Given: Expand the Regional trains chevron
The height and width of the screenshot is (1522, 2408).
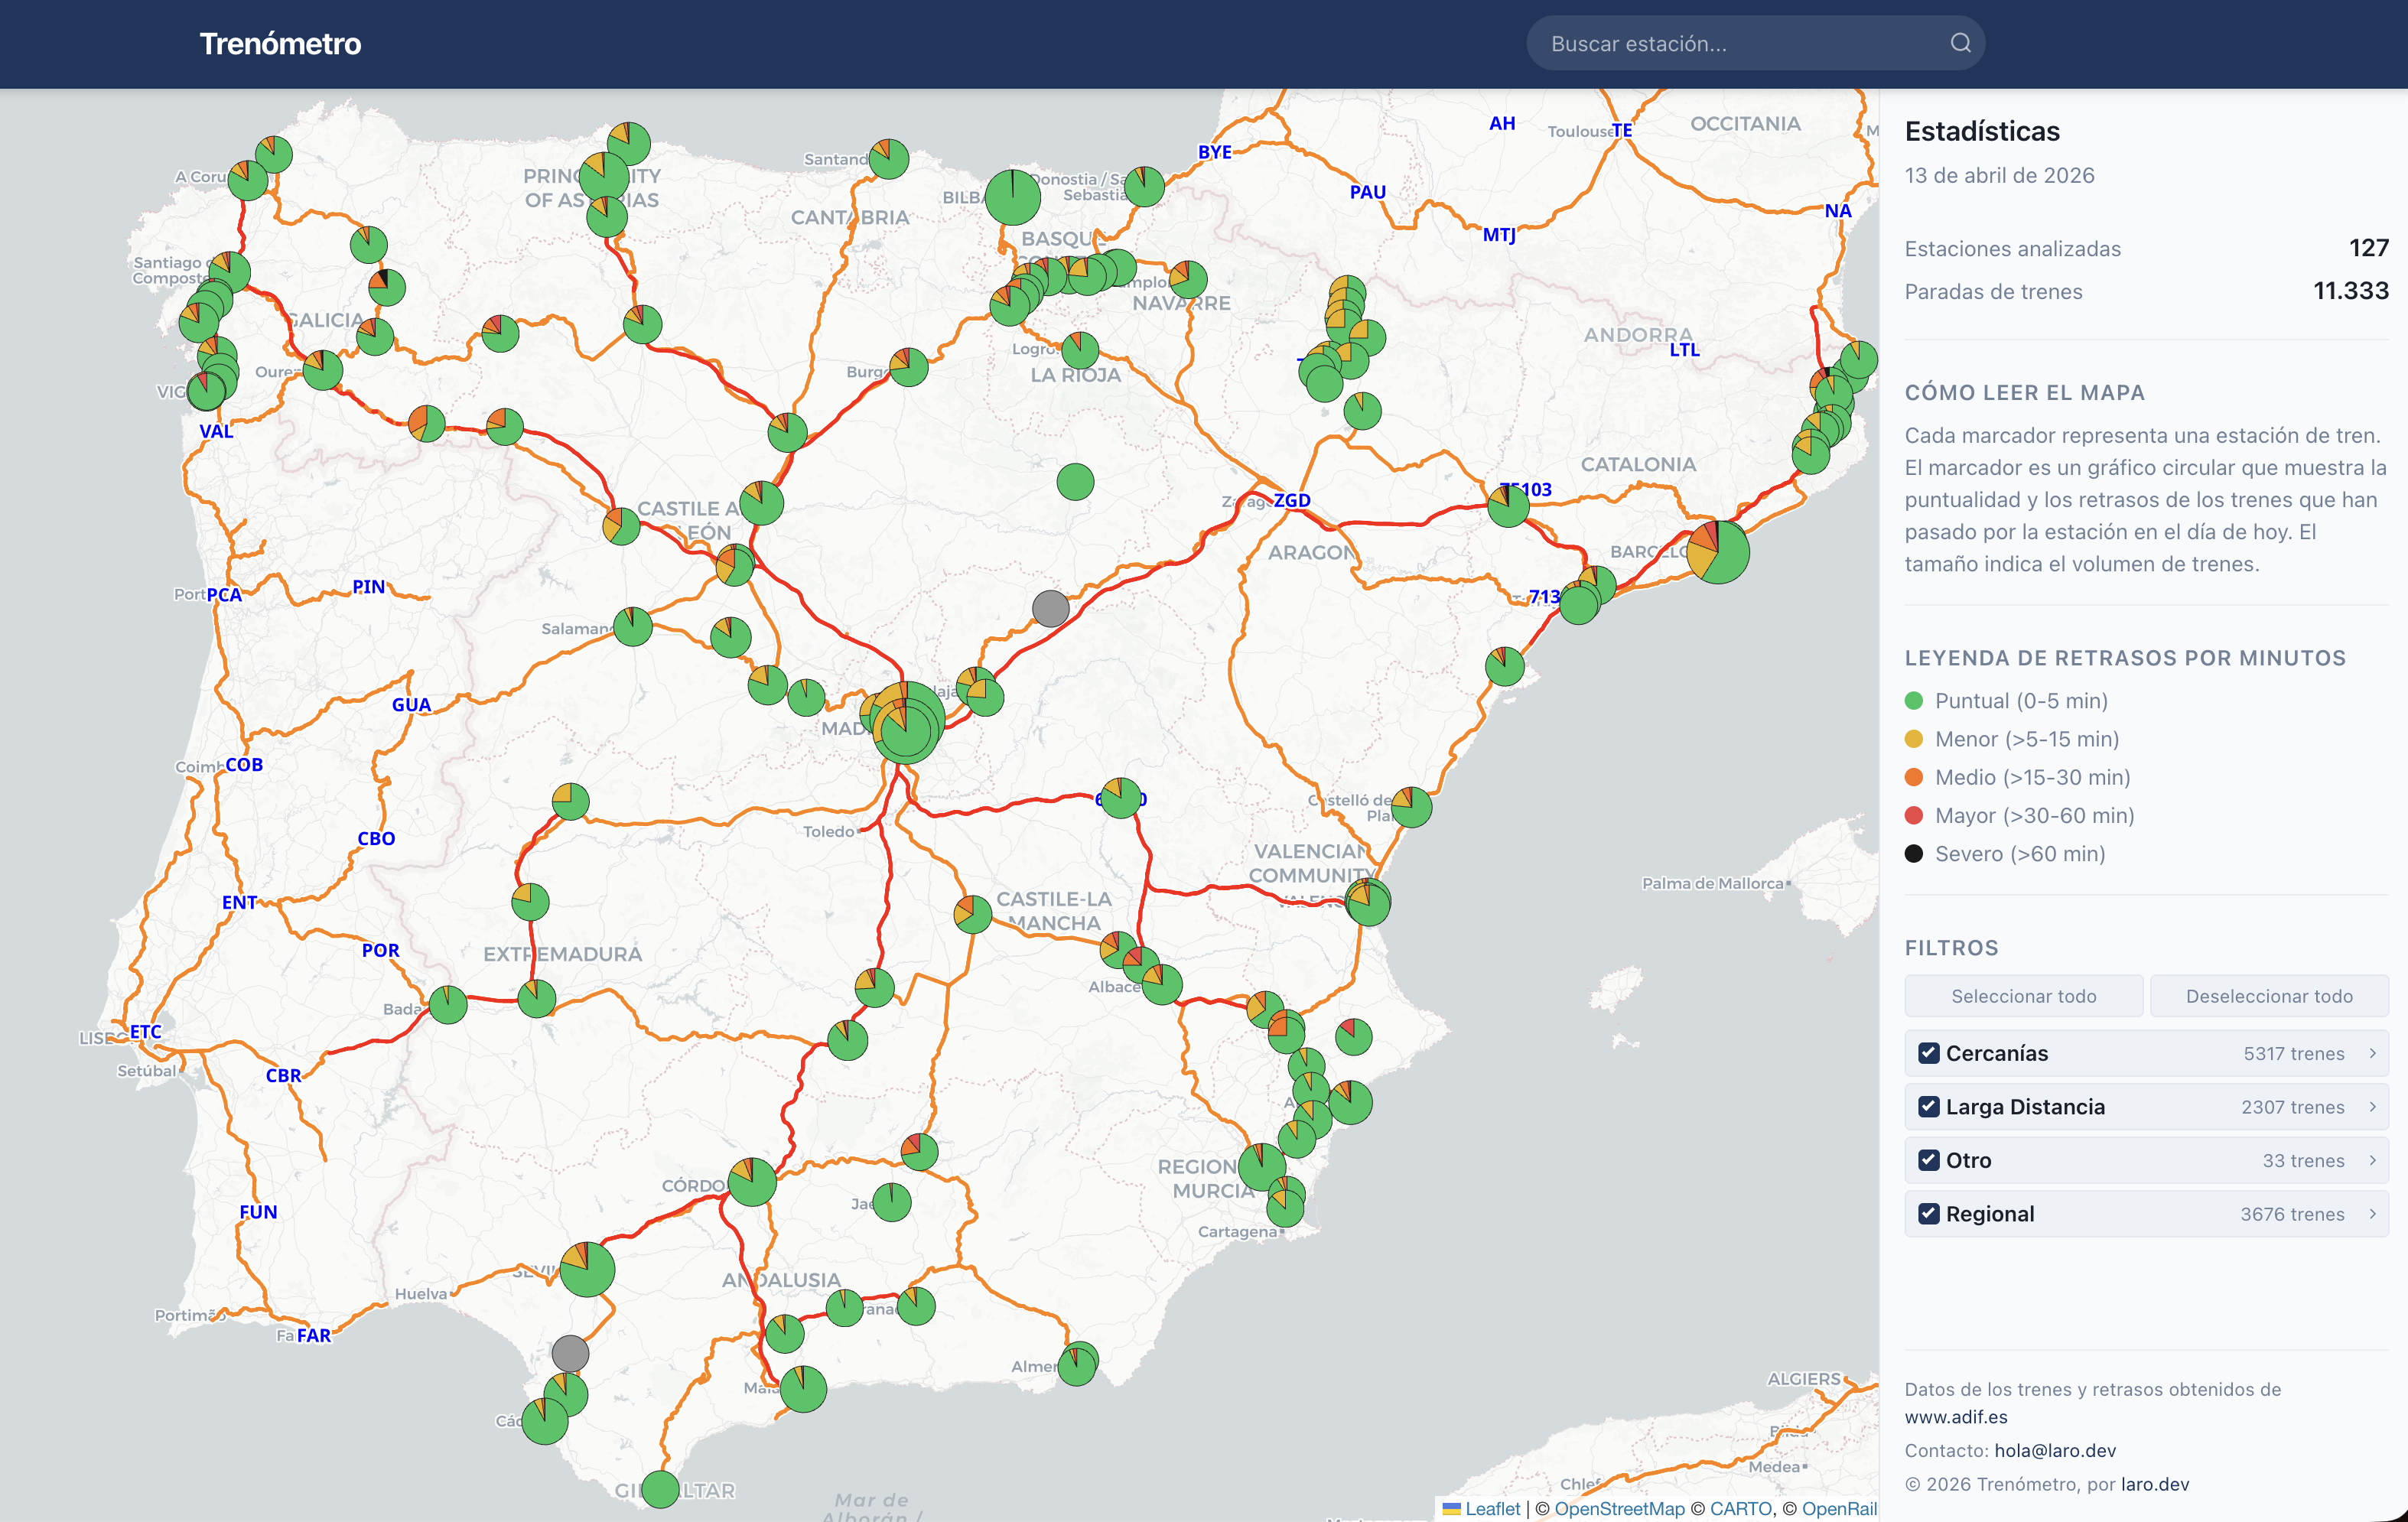Looking at the screenshot, I should coord(2372,1214).
